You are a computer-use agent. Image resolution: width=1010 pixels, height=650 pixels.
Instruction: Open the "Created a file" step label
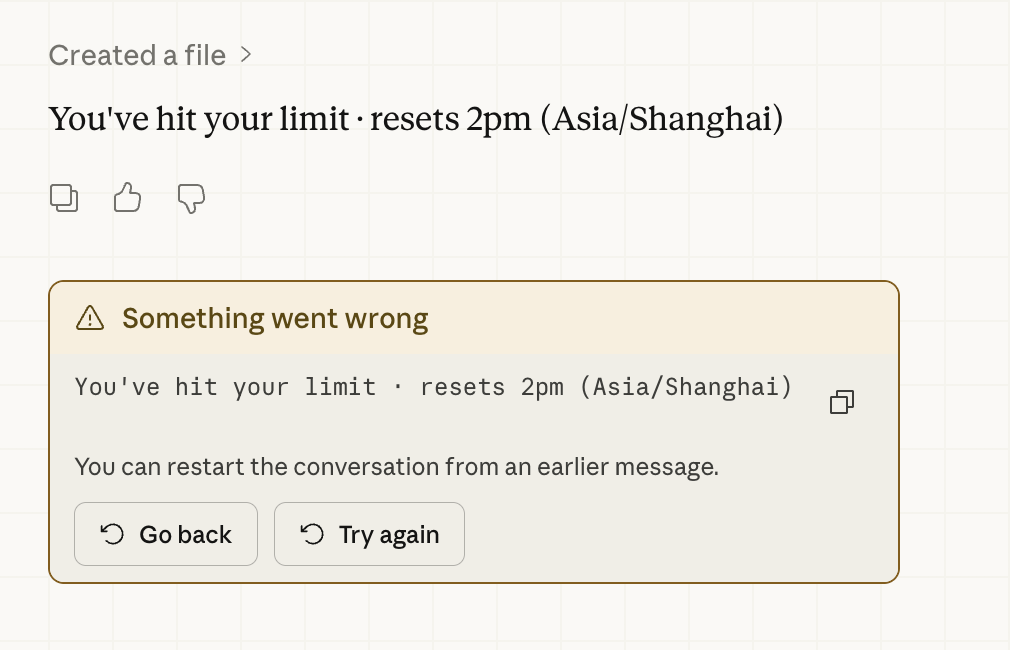click(x=137, y=55)
